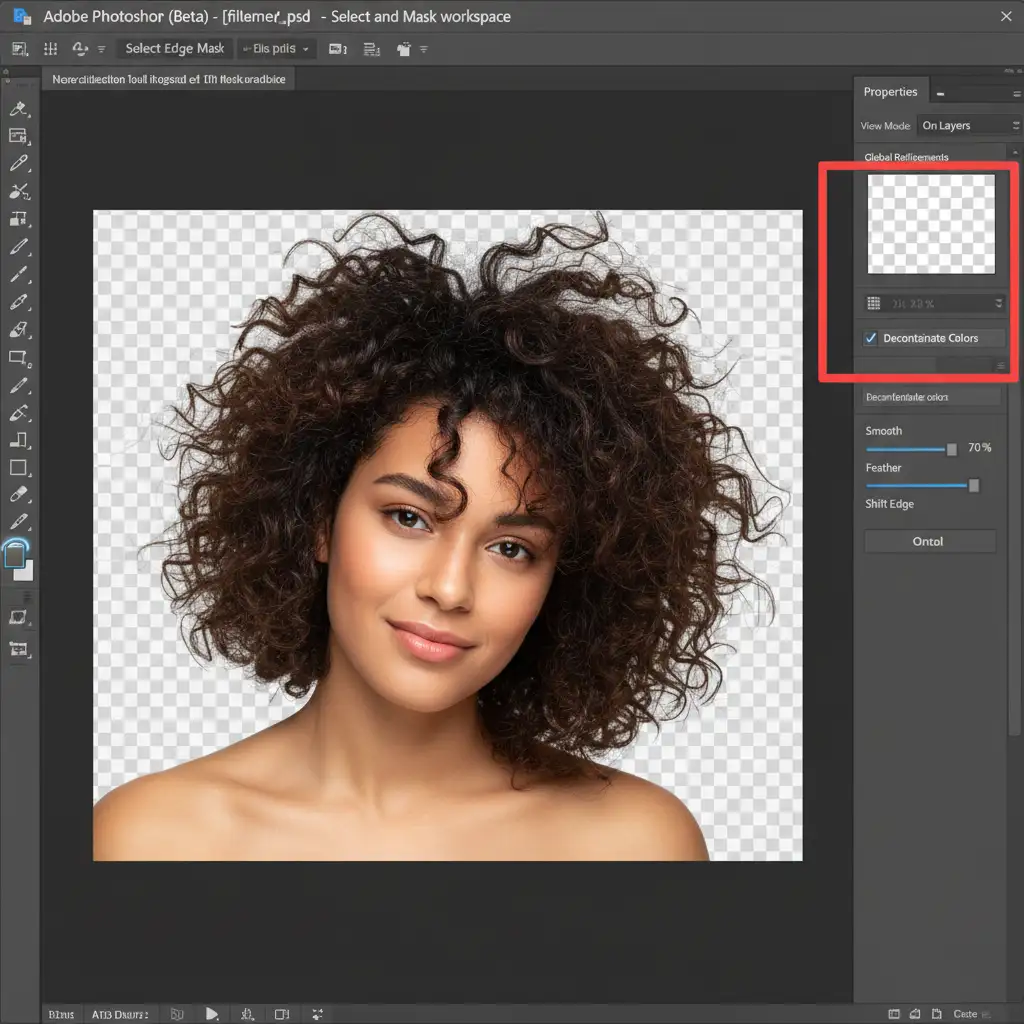Click the bottom-most tool icon in left toolbar
The image size is (1024, 1024).
(18, 649)
